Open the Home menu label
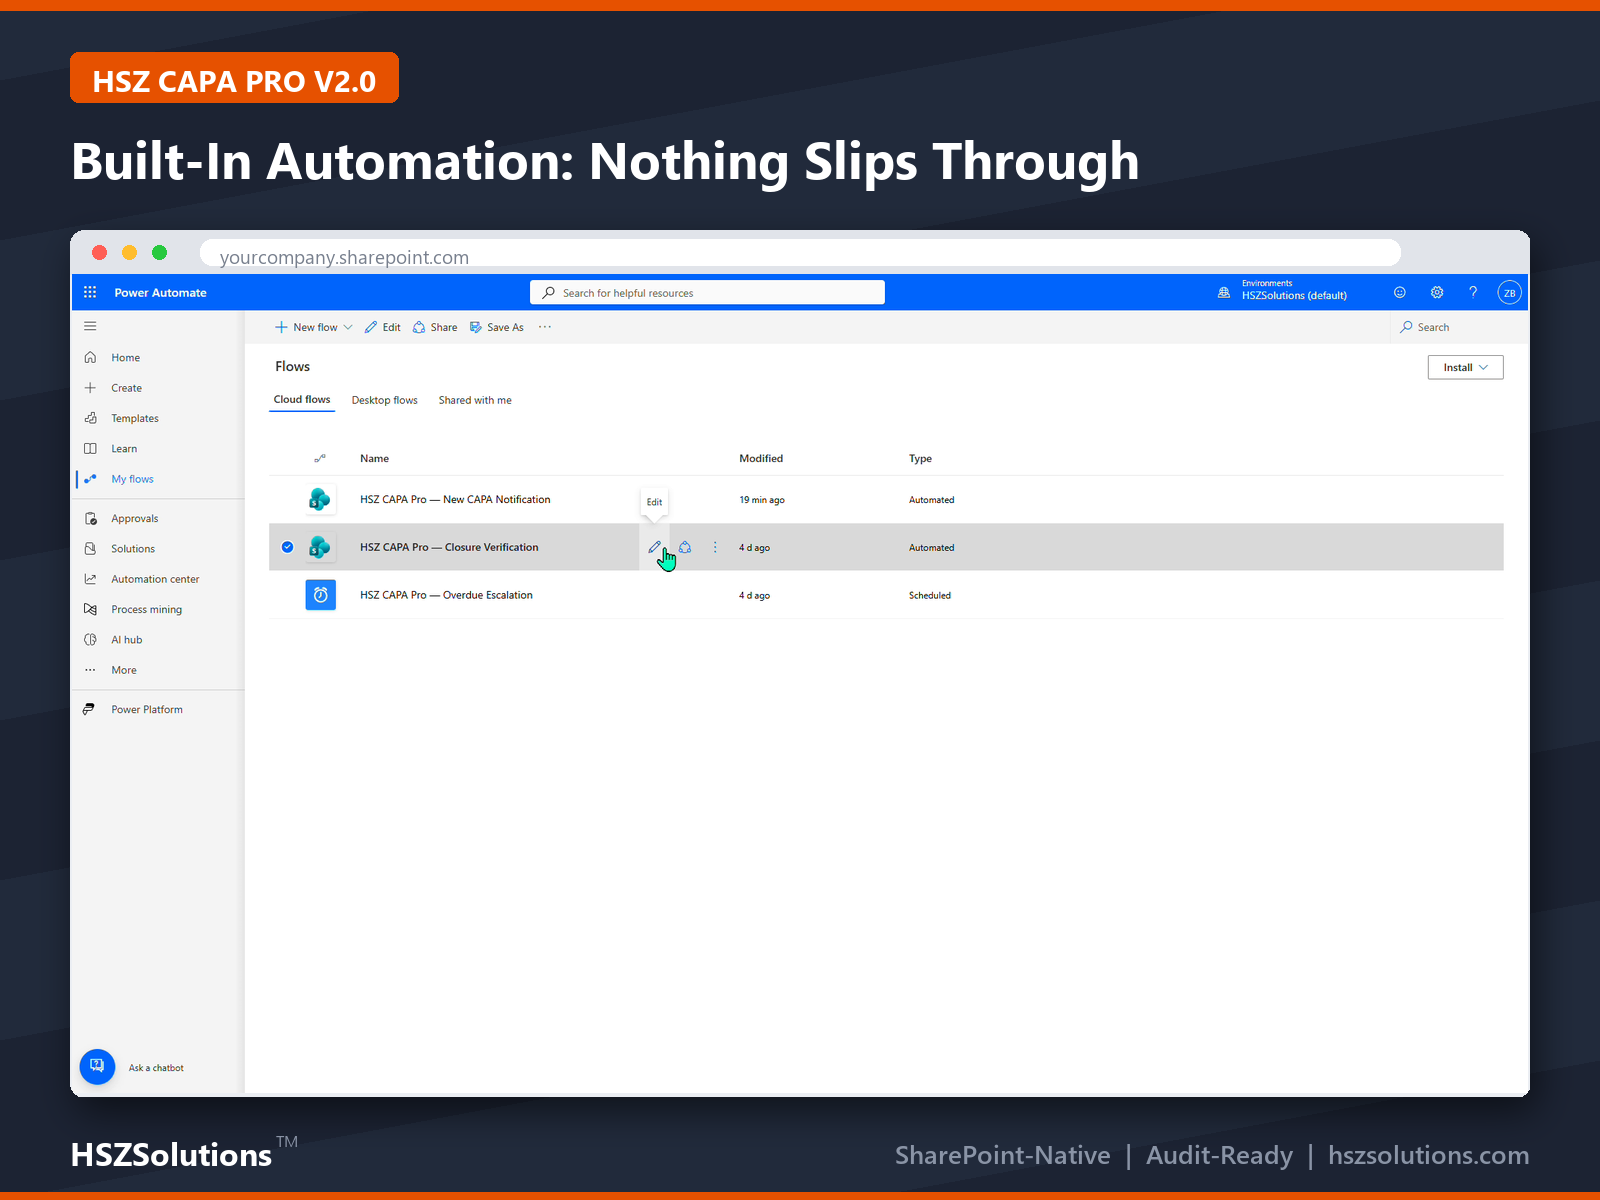1600x1200 pixels. [126, 357]
